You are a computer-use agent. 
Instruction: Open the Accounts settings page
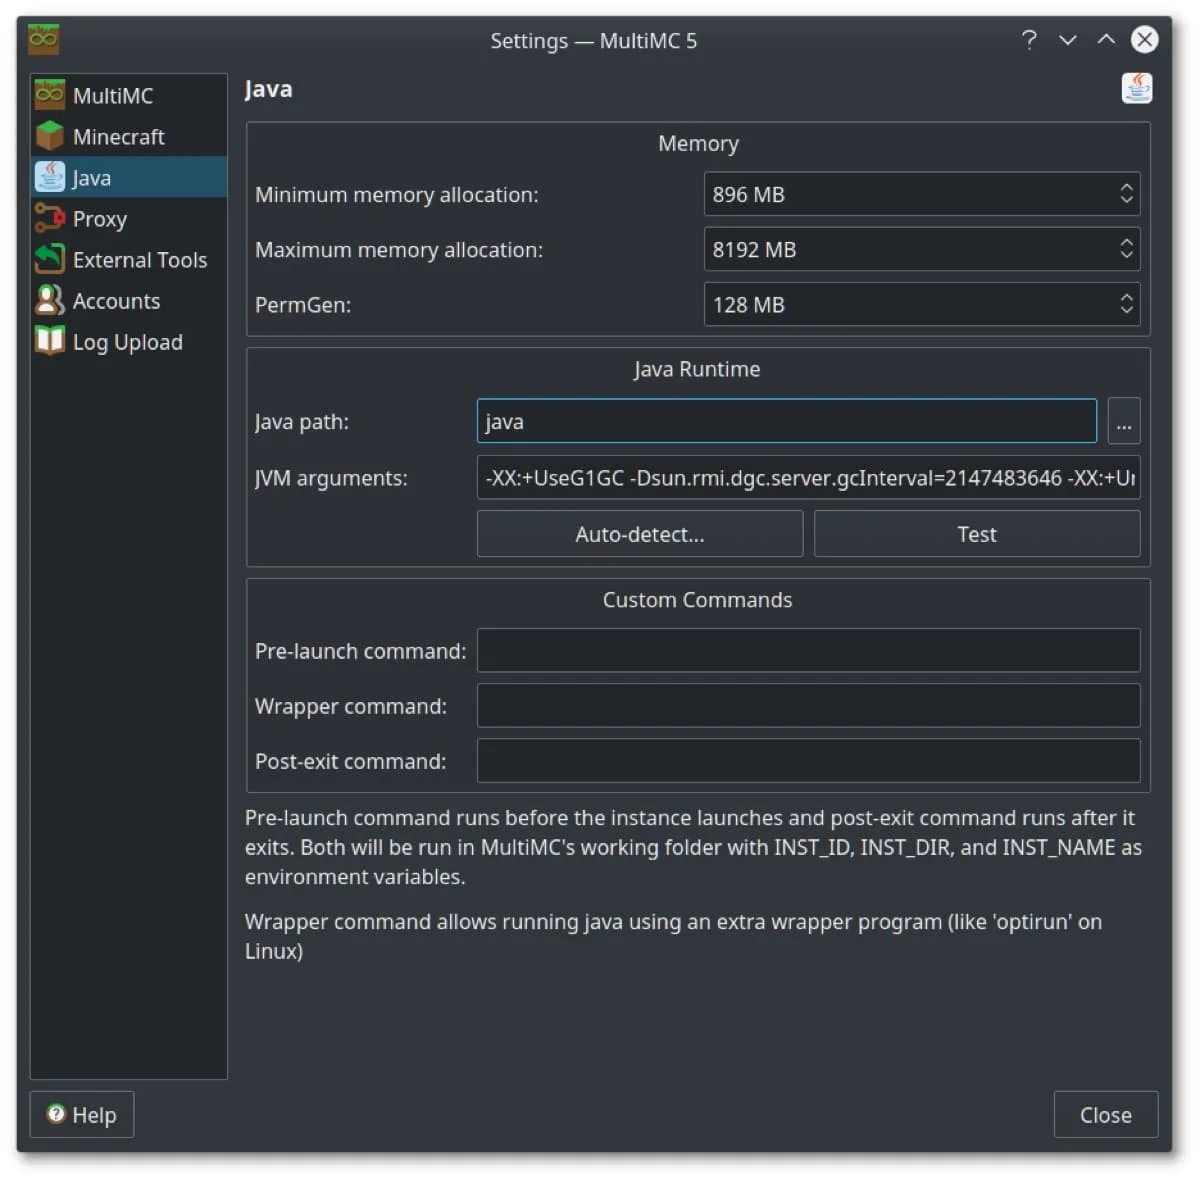(129, 300)
